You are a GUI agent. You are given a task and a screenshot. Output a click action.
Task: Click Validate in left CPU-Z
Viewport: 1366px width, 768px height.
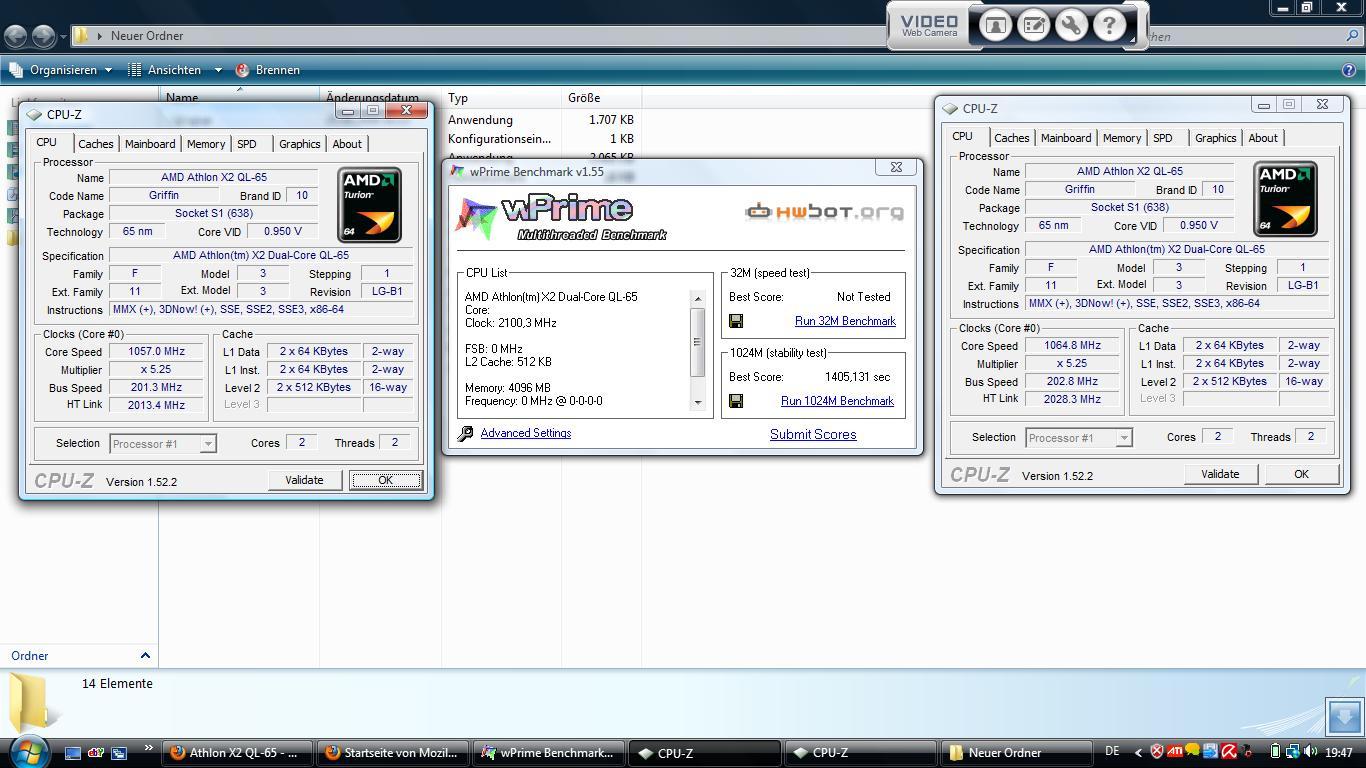pyautogui.click(x=304, y=480)
